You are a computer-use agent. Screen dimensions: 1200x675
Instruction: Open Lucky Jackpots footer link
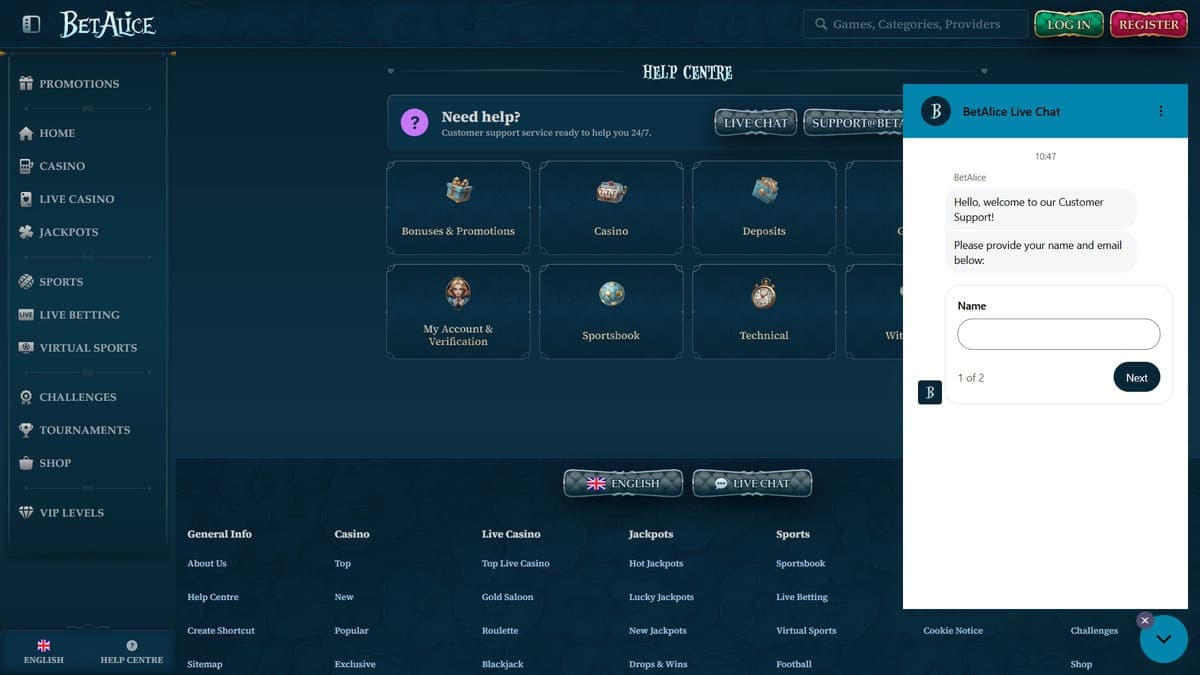tap(661, 597)
